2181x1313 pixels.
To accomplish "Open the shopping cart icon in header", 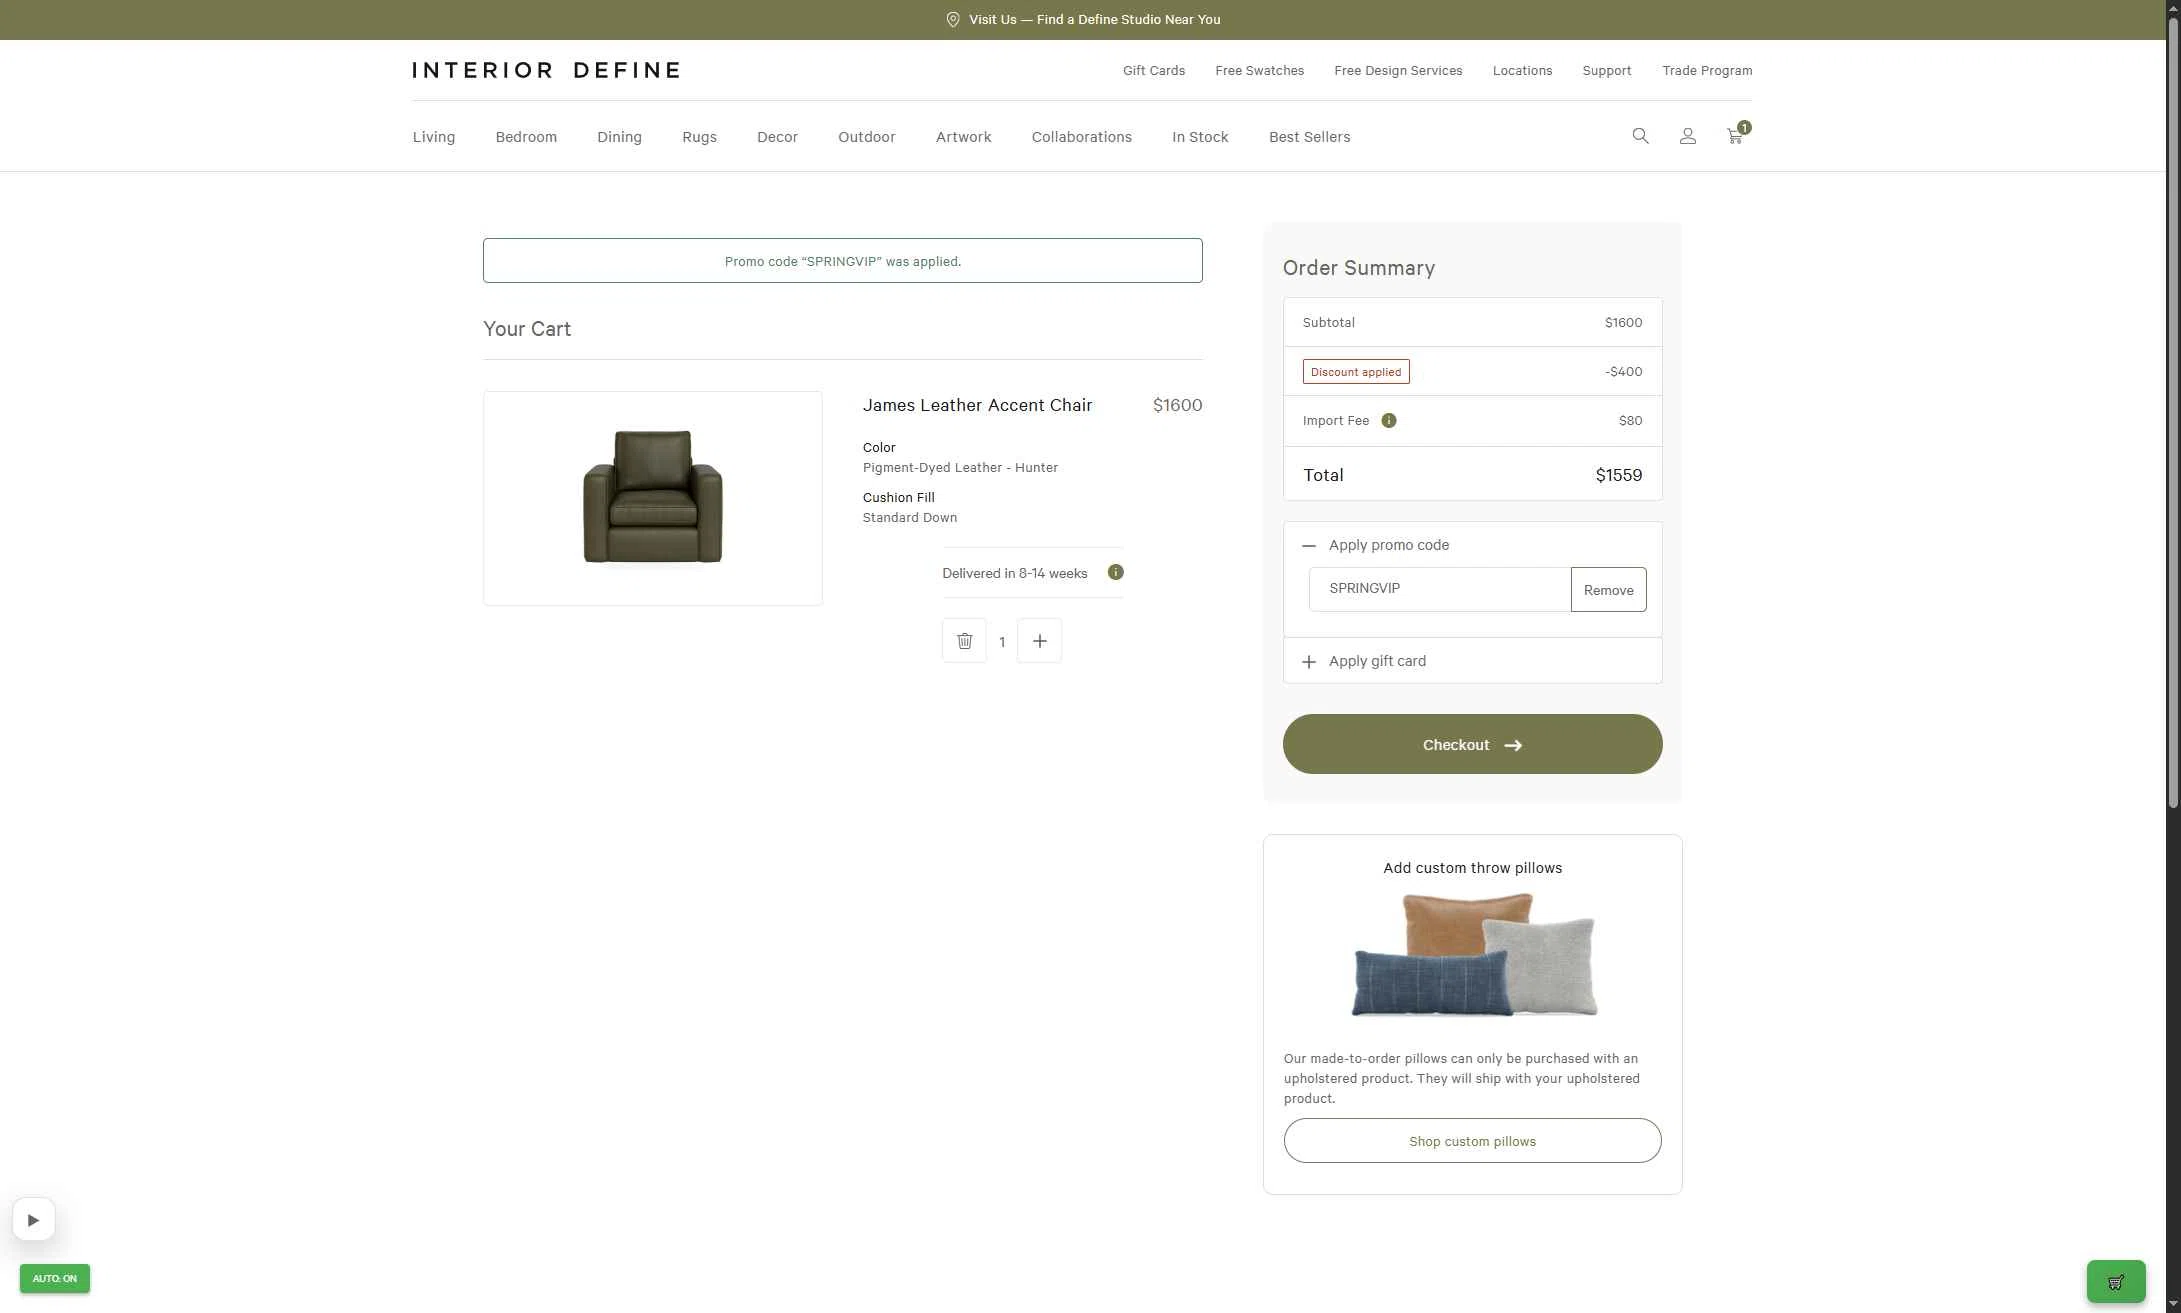I will [x=1735, y=136].
